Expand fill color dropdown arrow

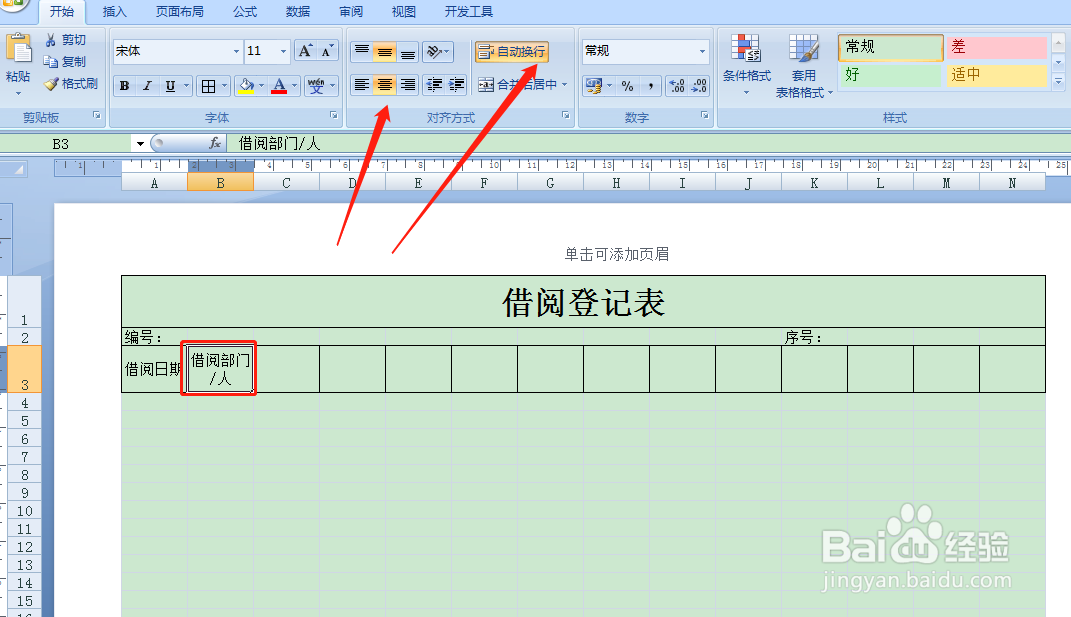262,86
